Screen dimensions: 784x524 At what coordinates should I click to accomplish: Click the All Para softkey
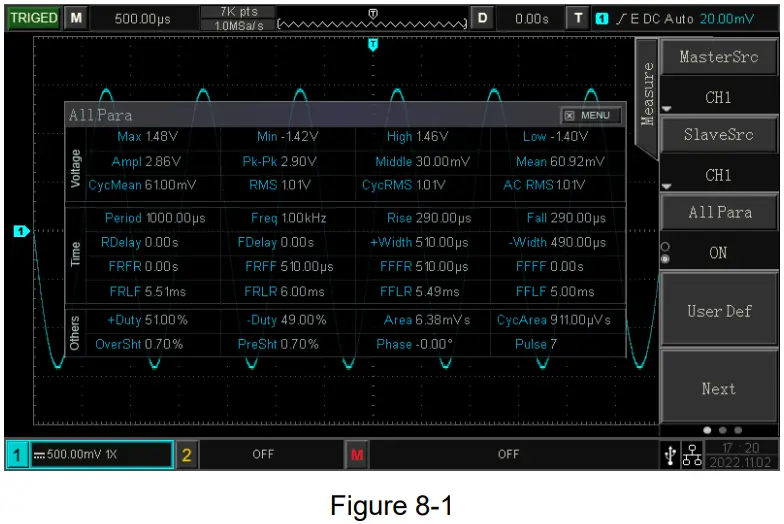click(x=718, y=212)
